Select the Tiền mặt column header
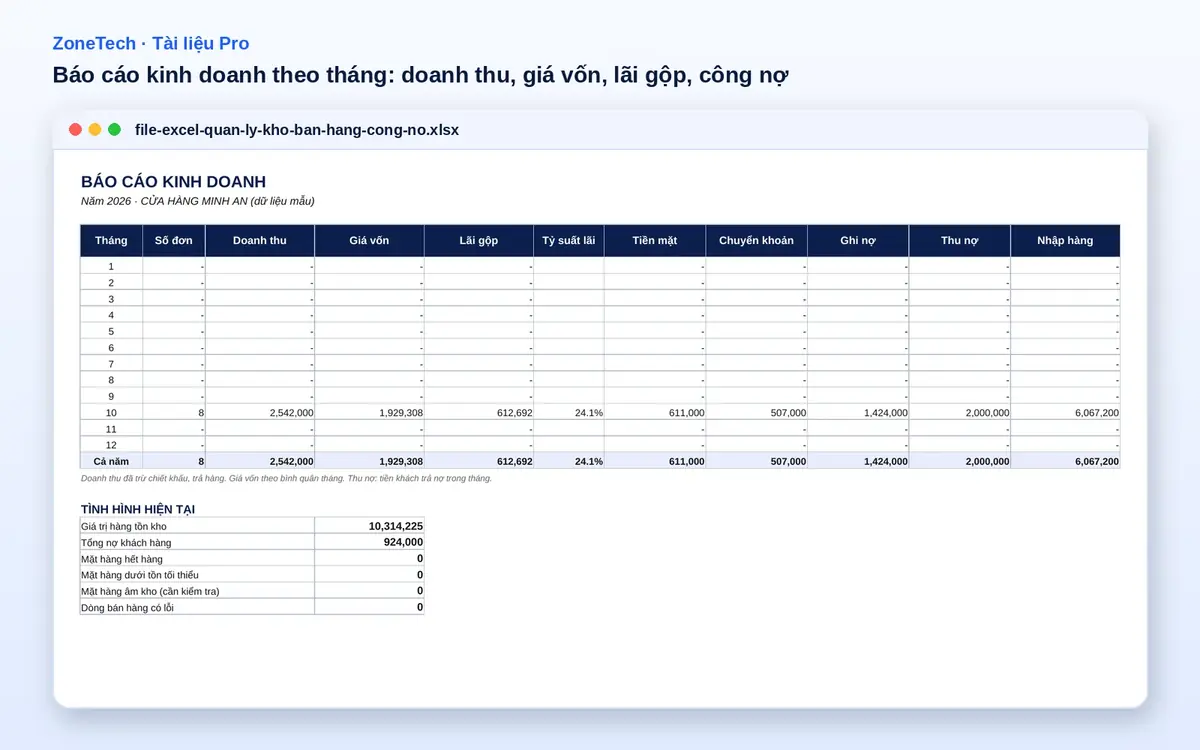 pyautogui.click(x=655, y=241)
